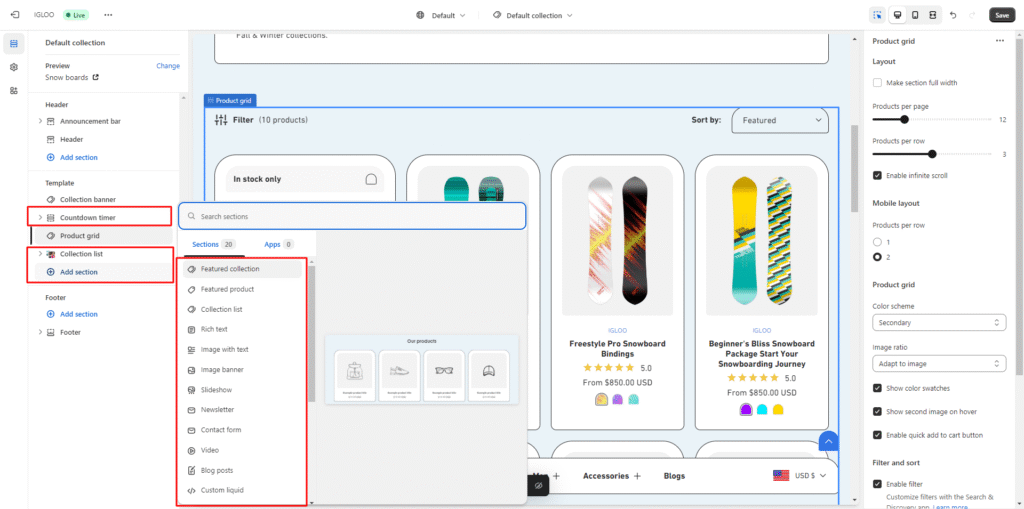Image resolution: width=1024 pixels, height=509 pixels.
Task: Switch to mobile preview icon
Action: (x=914, y=15)
